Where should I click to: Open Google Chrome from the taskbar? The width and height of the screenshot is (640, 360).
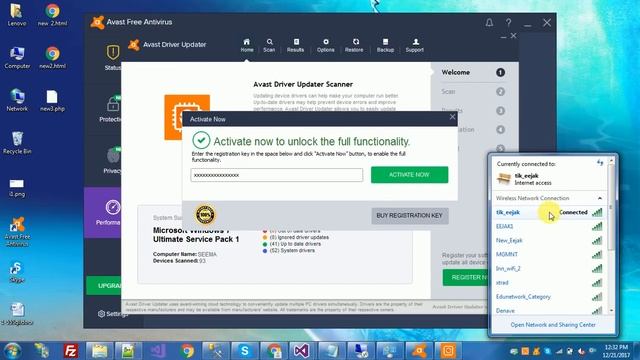pyautogui.click(x=187, y=351)
